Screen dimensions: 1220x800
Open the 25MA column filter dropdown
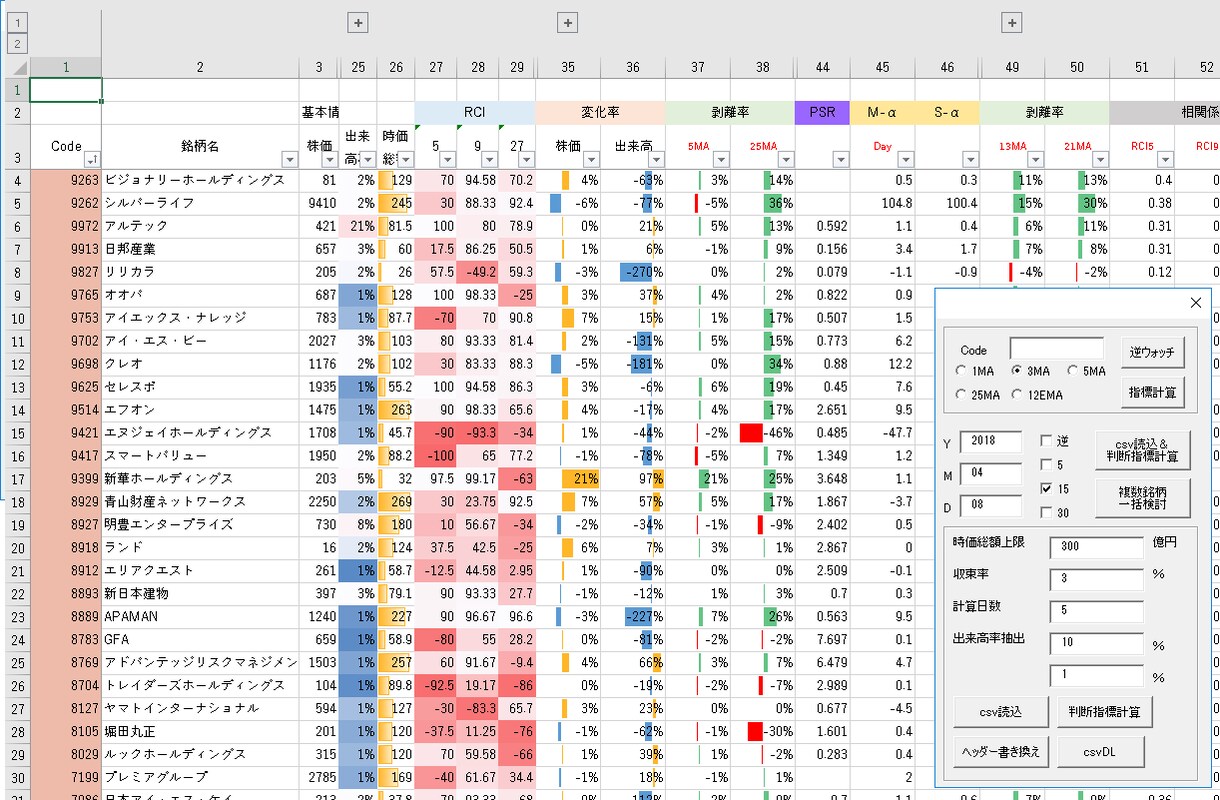pyautogui.click(x=786, y=160)
